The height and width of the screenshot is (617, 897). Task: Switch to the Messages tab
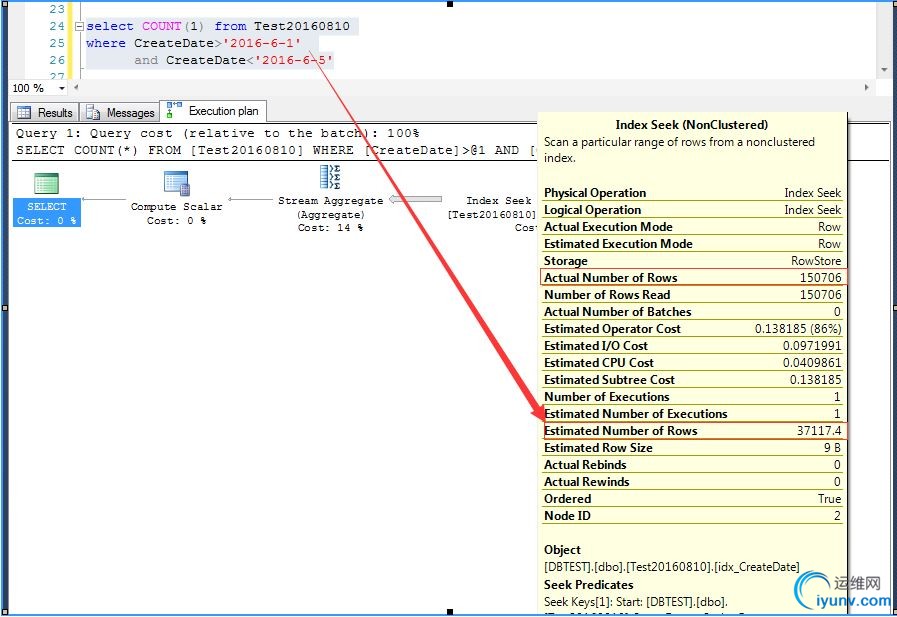(x=120, y=112)
